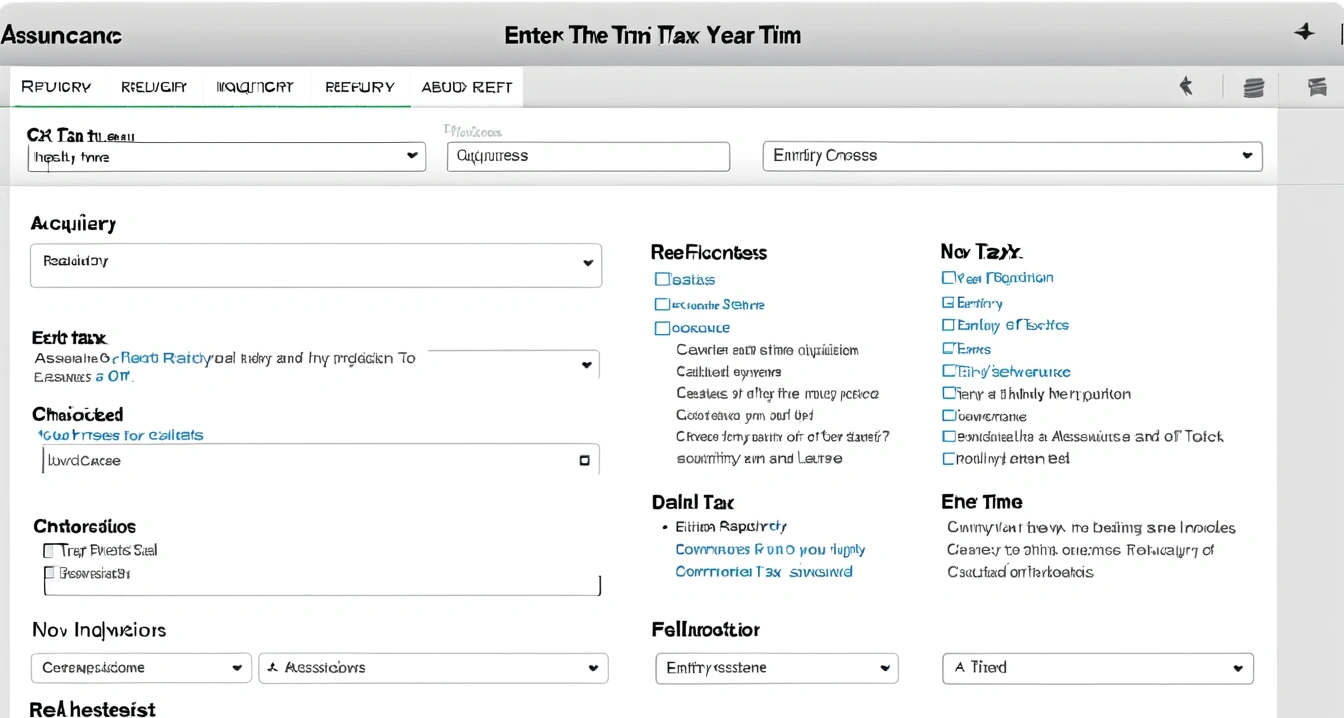
Task: Open the Emtiry ssstene dropdown under Fellnrootior
Action: tap(777, 668)
